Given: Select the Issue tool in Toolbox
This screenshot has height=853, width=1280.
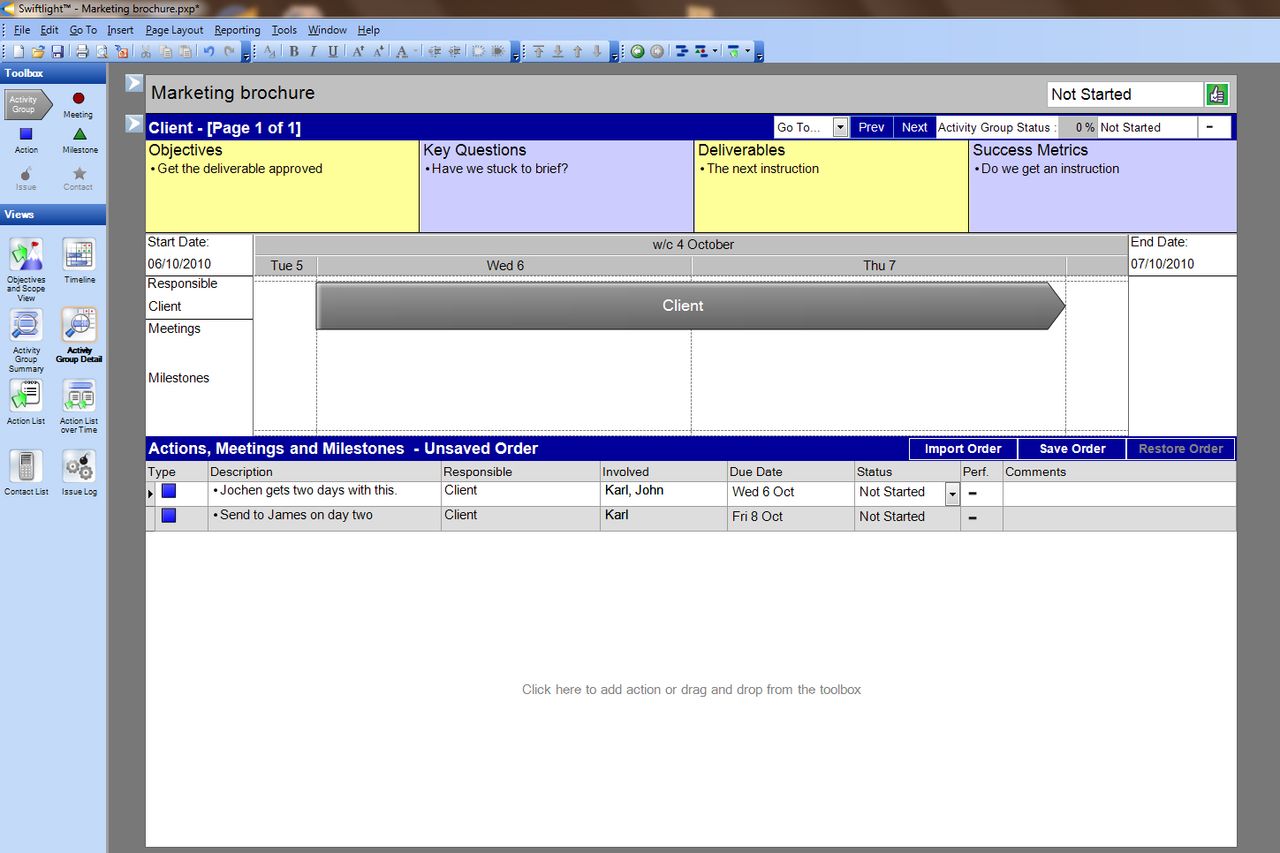Looking at the screenshot, I should [x=26, y=178].
